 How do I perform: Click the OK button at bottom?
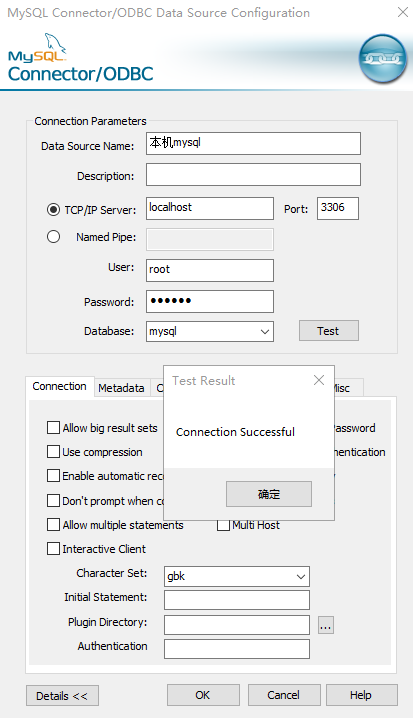coord(203,695)
